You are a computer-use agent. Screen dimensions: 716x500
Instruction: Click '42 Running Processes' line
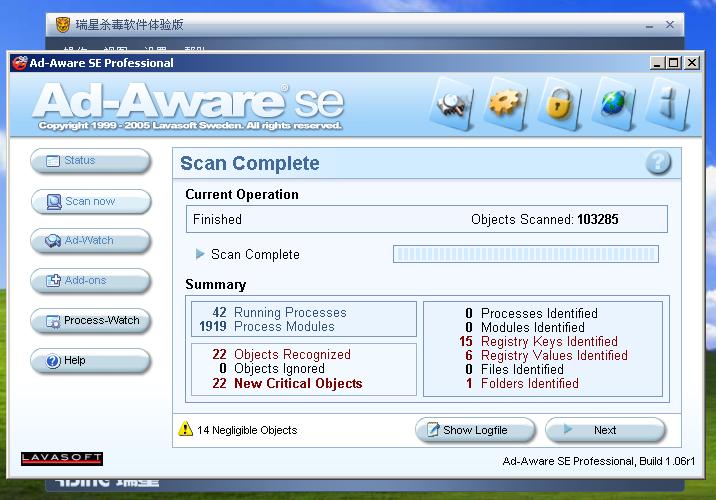pyautogui.click(x=279, y=312)
